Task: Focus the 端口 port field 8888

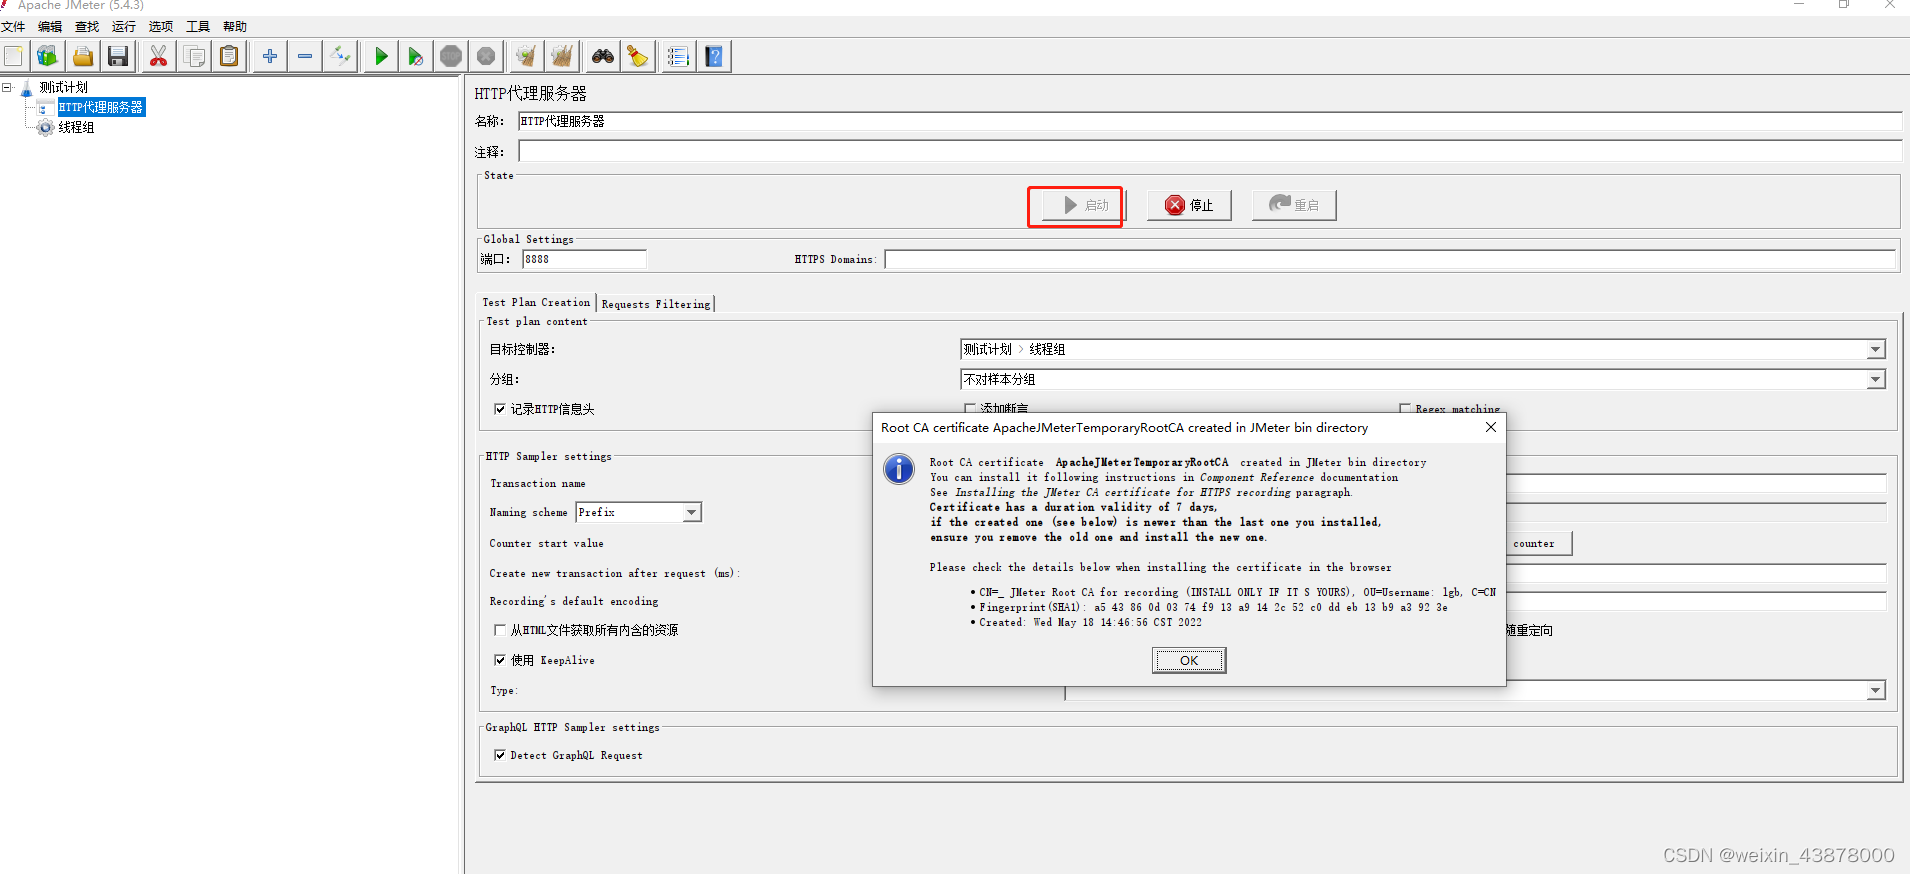Action: 584,259
